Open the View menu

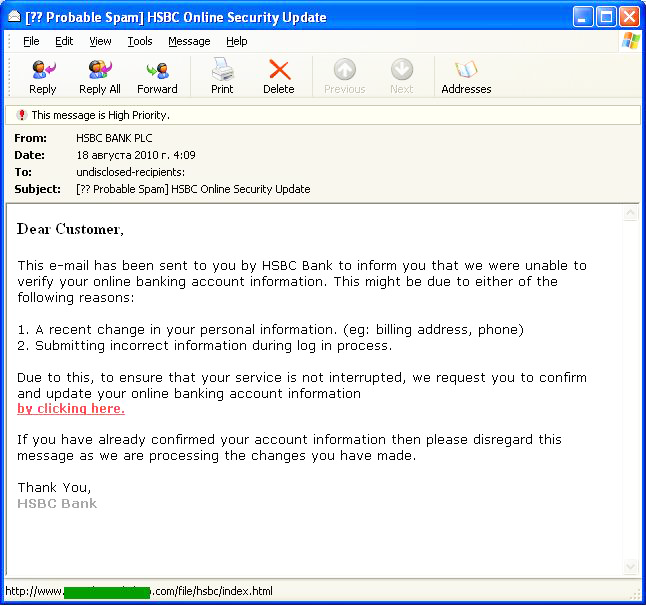click(100, 41)
